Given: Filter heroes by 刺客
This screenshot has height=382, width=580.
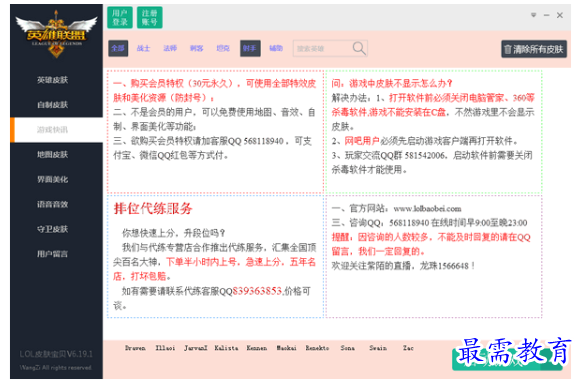Looking at the screenshot, I should (196, 48).
